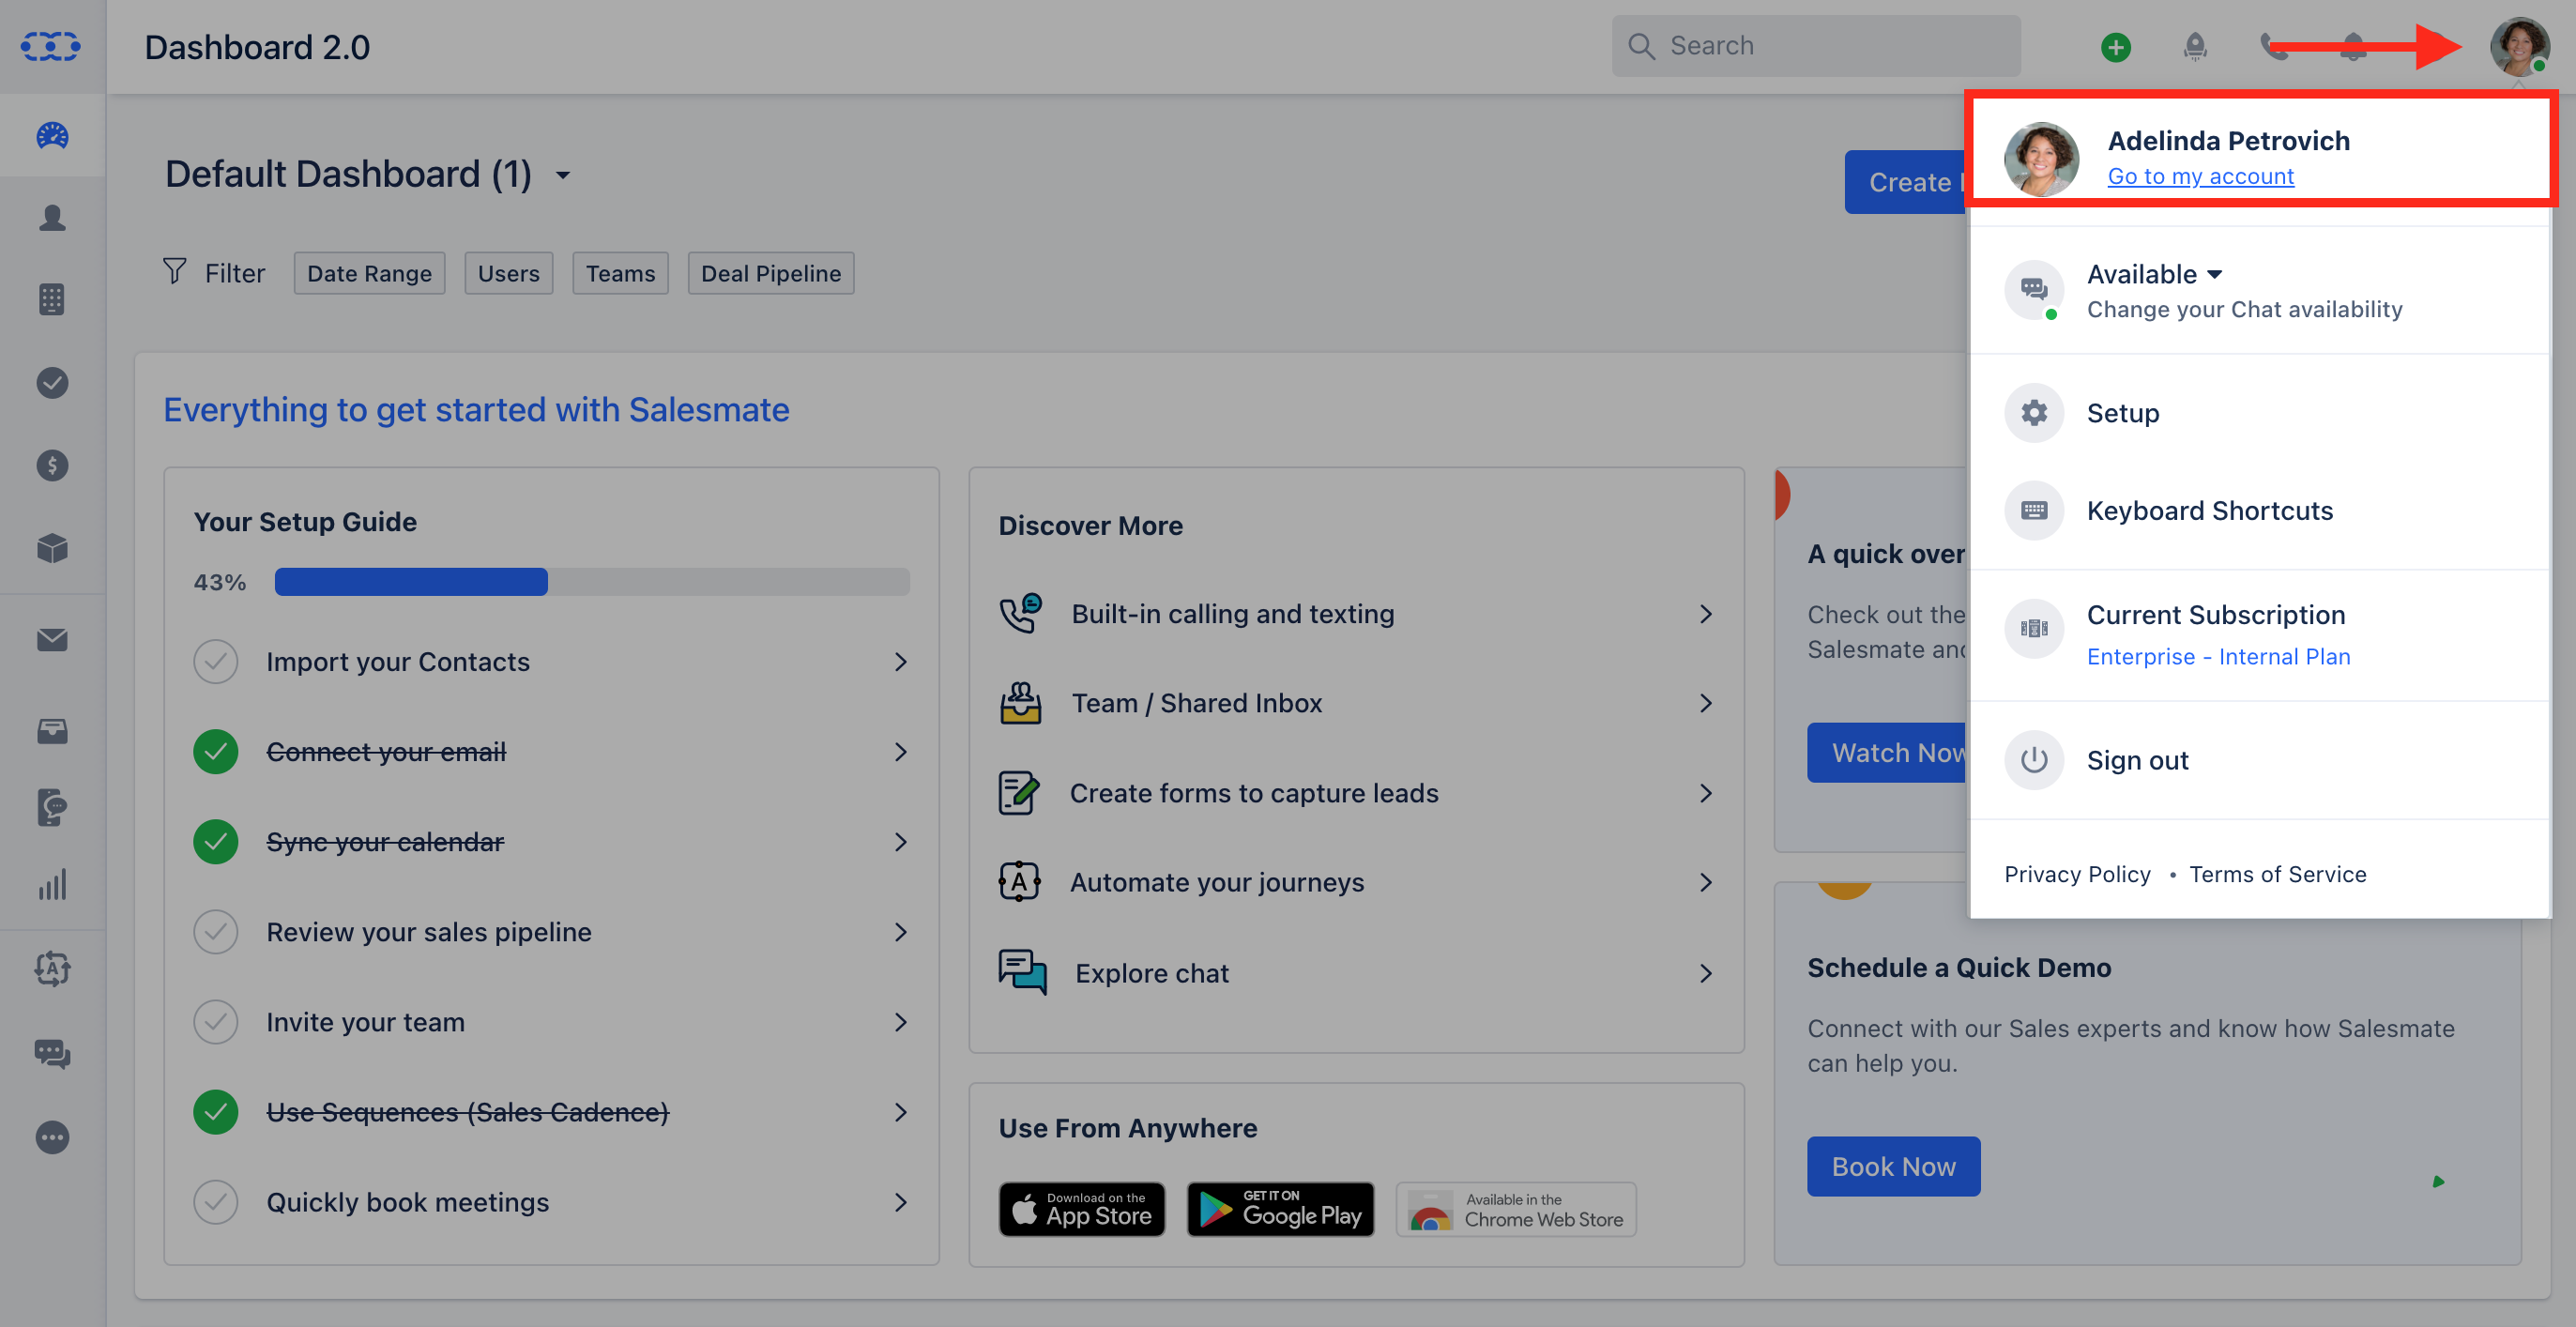Click the Keyboard Shortcuts keyboard icon
This screenshot has width=2576, height=1327.
[2034, 510]
